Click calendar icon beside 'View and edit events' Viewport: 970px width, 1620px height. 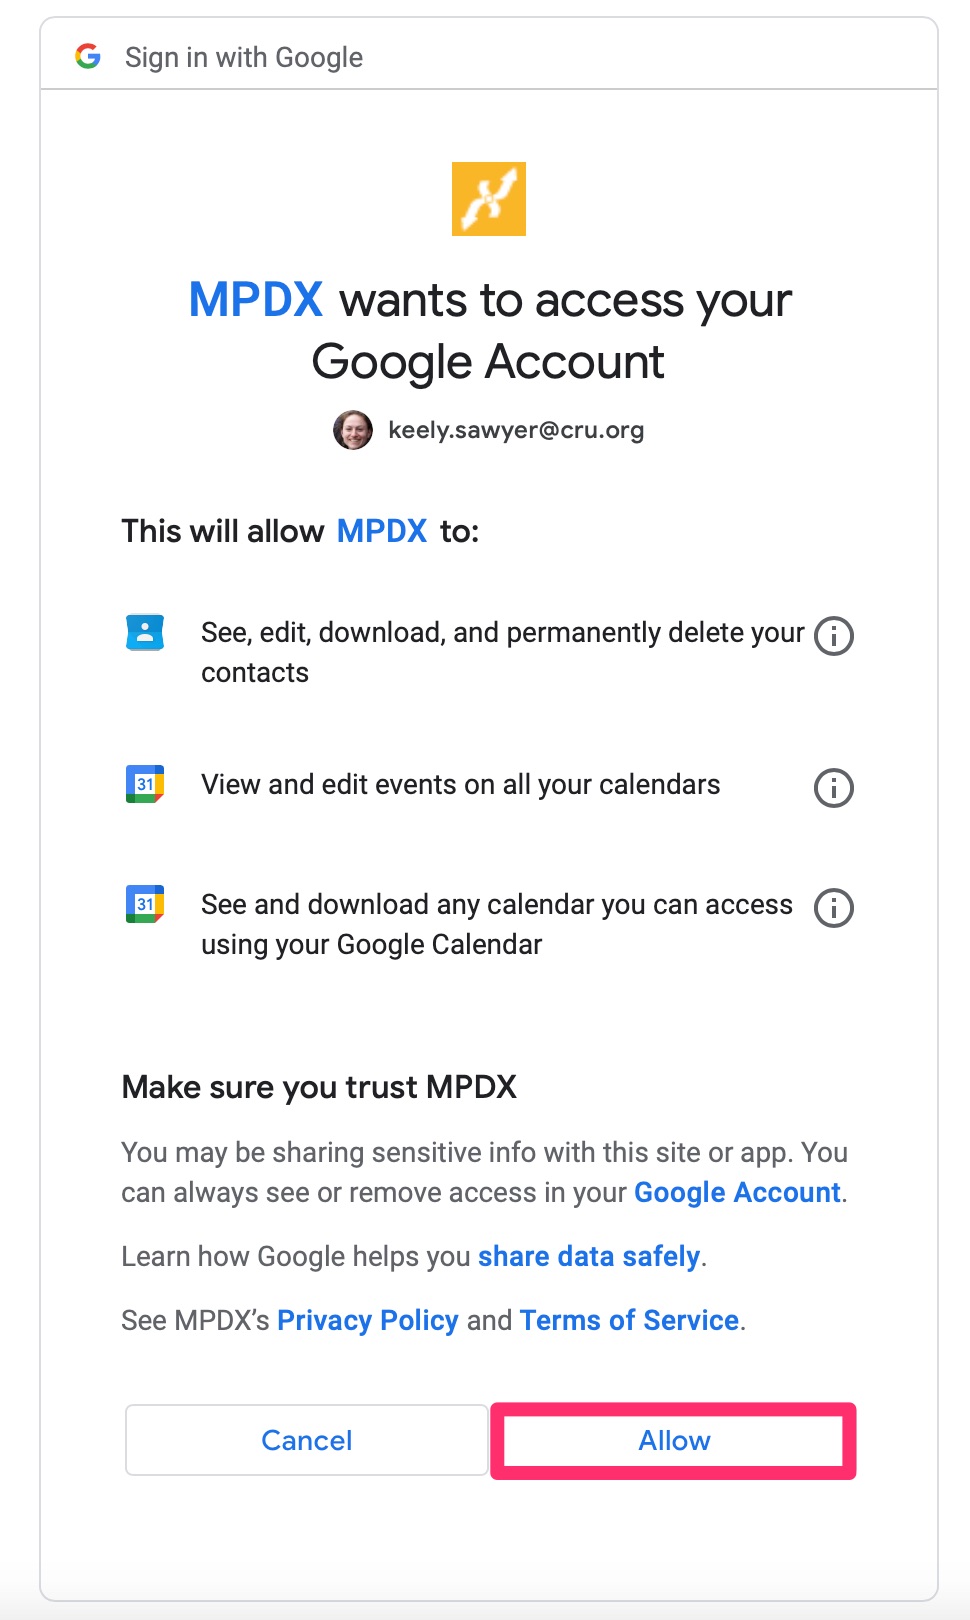145,785
